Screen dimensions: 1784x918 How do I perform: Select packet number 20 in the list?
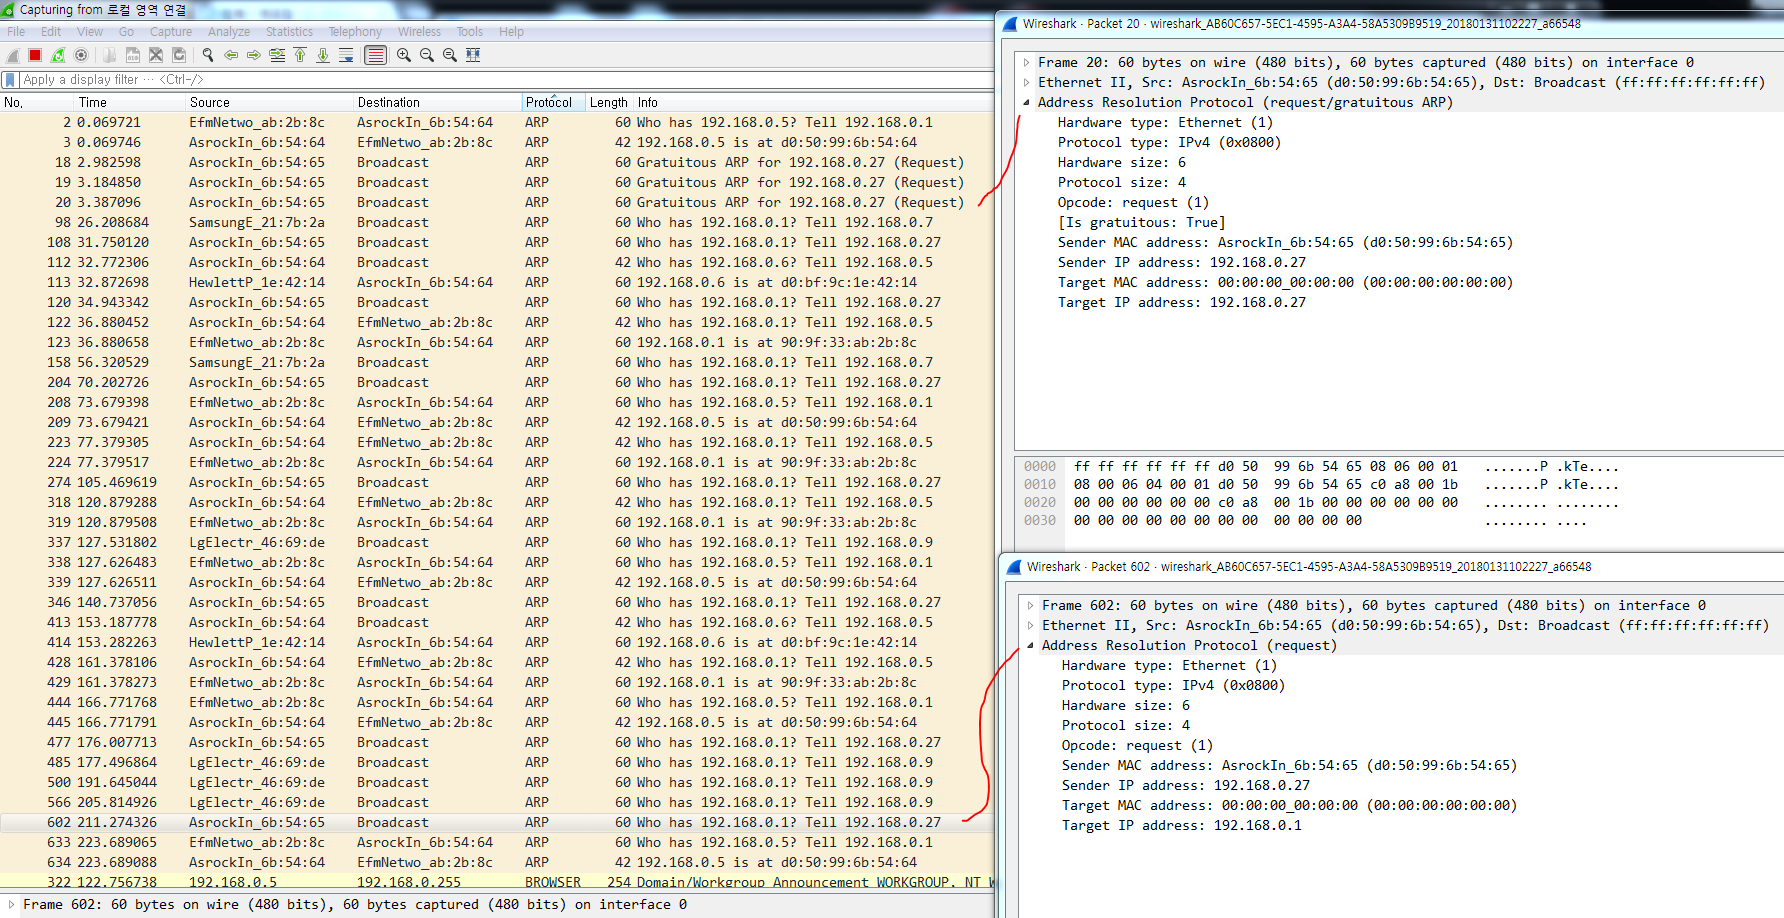497,202
